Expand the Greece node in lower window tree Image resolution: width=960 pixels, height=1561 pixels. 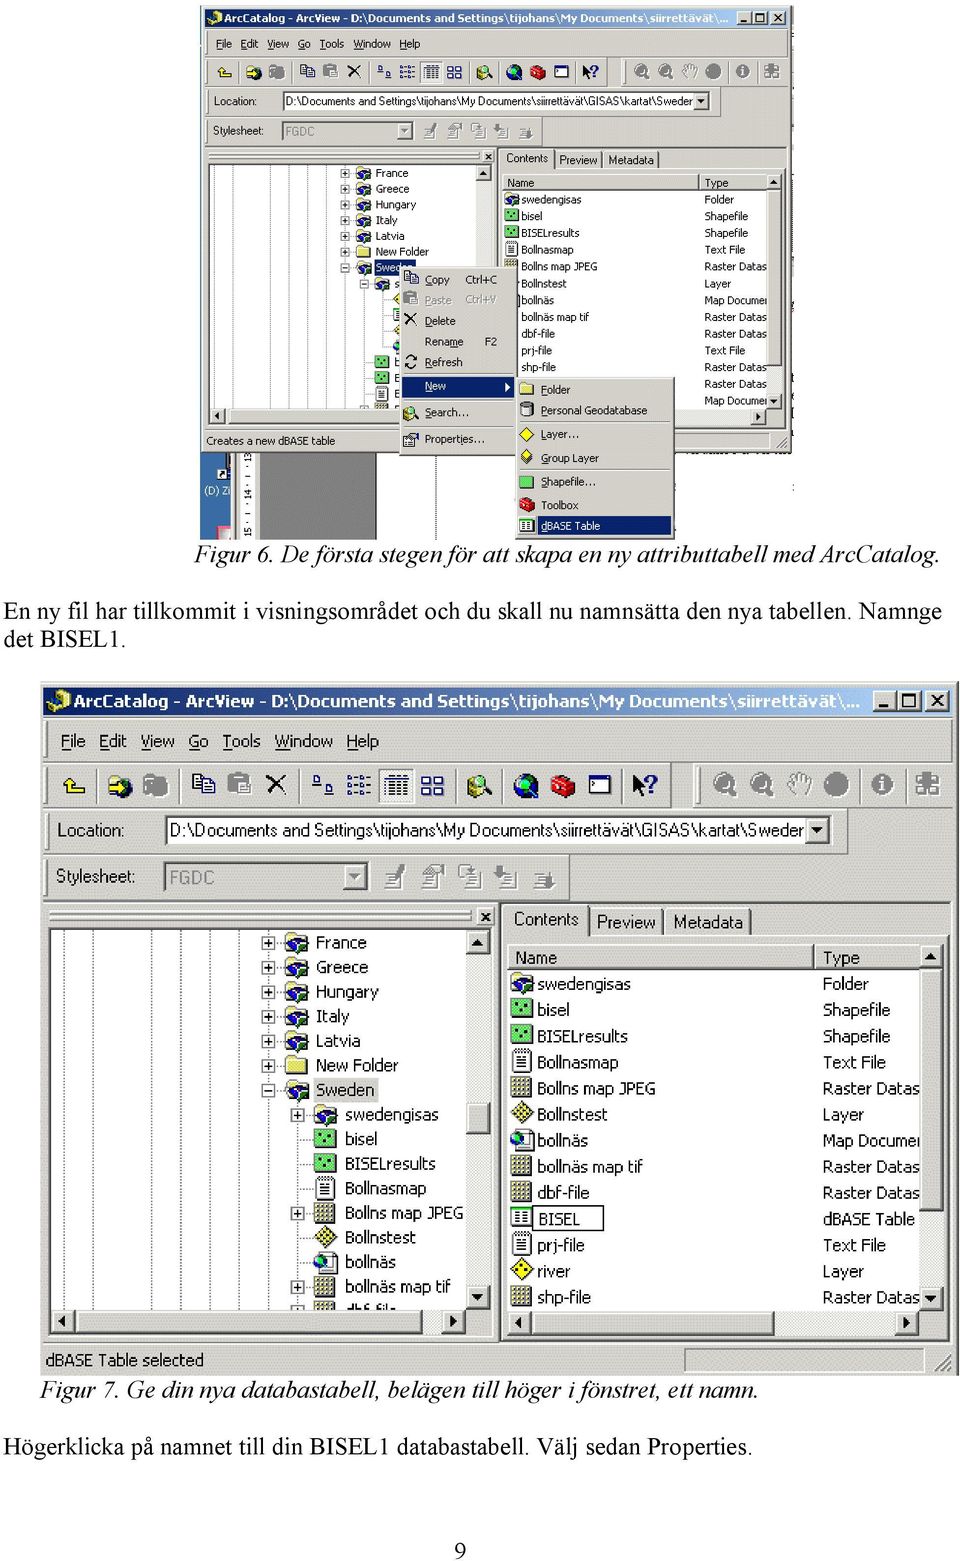click(268, 968)
